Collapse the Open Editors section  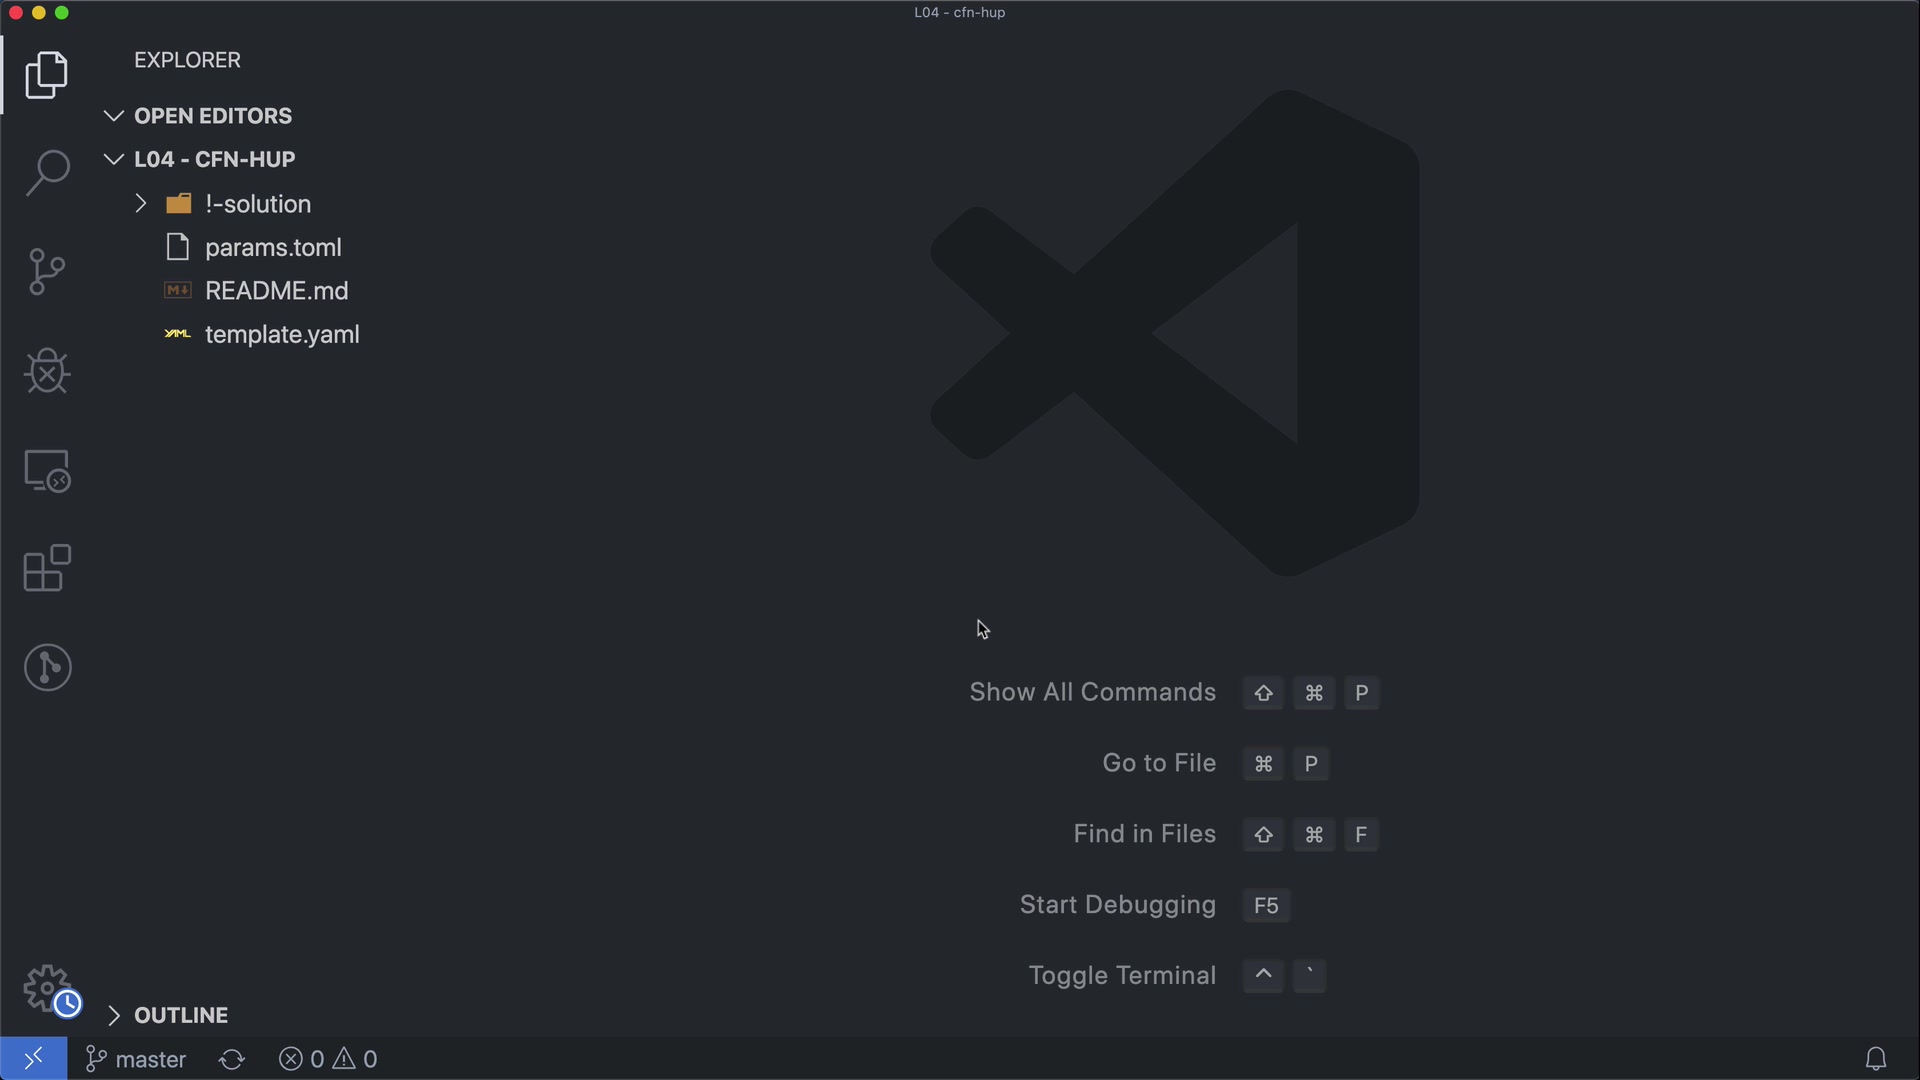[x=212, y=116]
